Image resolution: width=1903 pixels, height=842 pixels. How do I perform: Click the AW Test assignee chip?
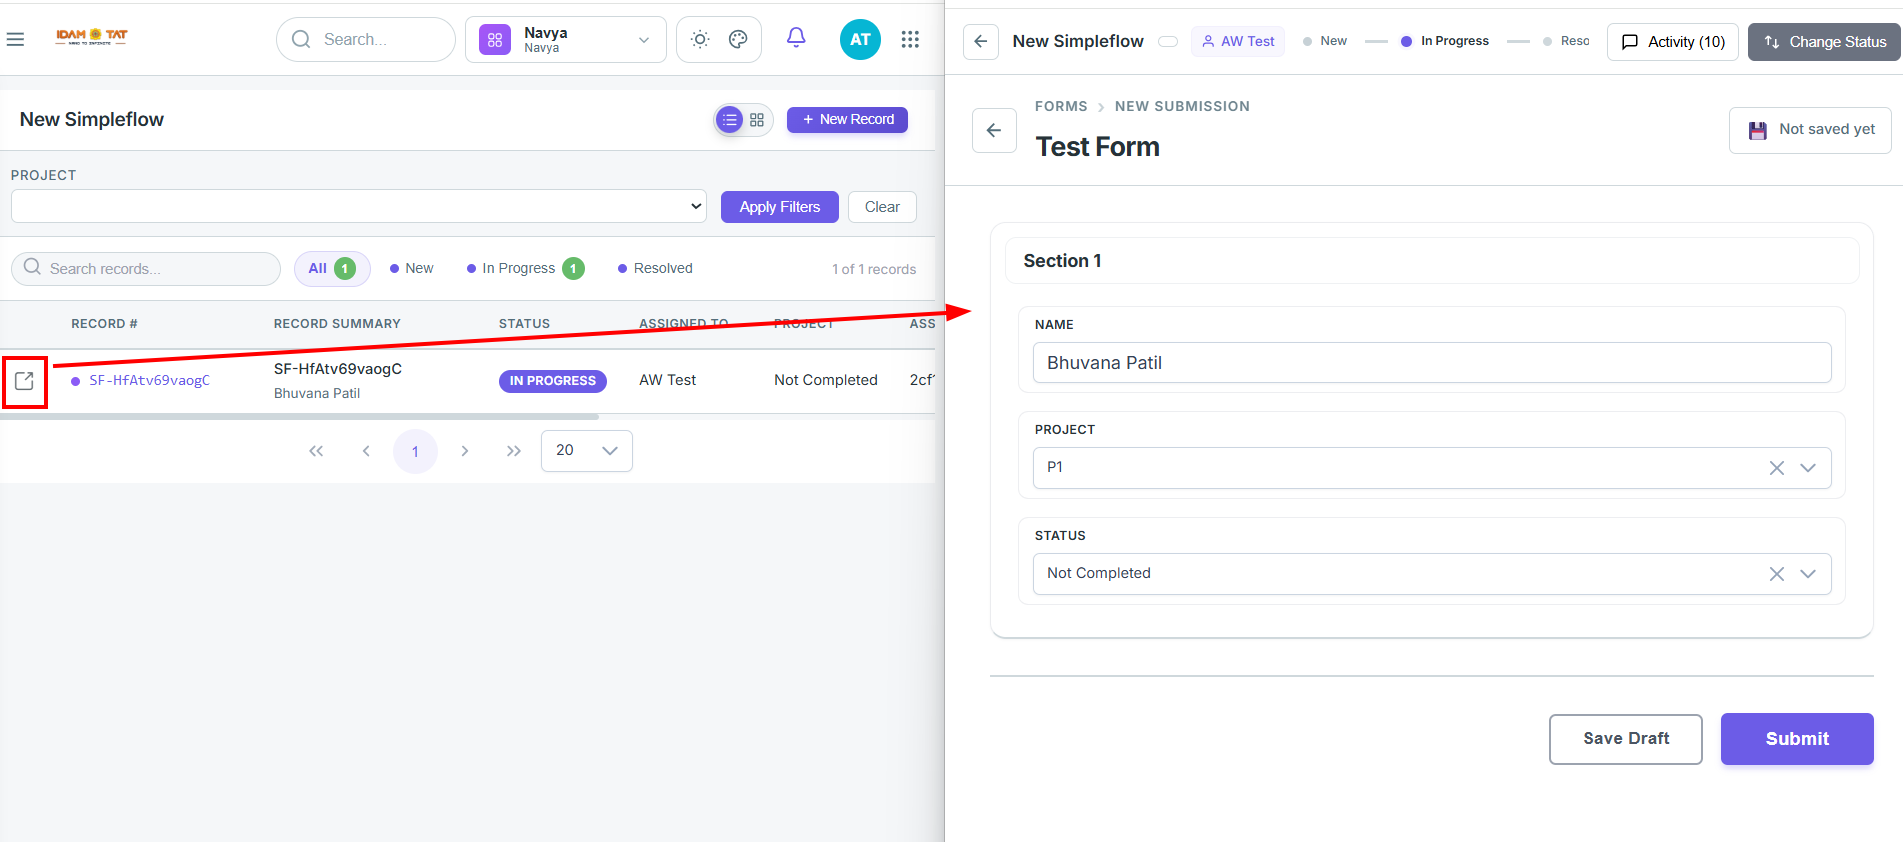[x=1238, y=41]
